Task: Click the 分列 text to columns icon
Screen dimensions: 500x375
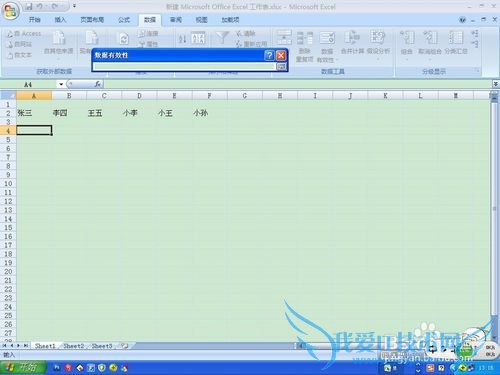Action: click(x=284, y=38)
